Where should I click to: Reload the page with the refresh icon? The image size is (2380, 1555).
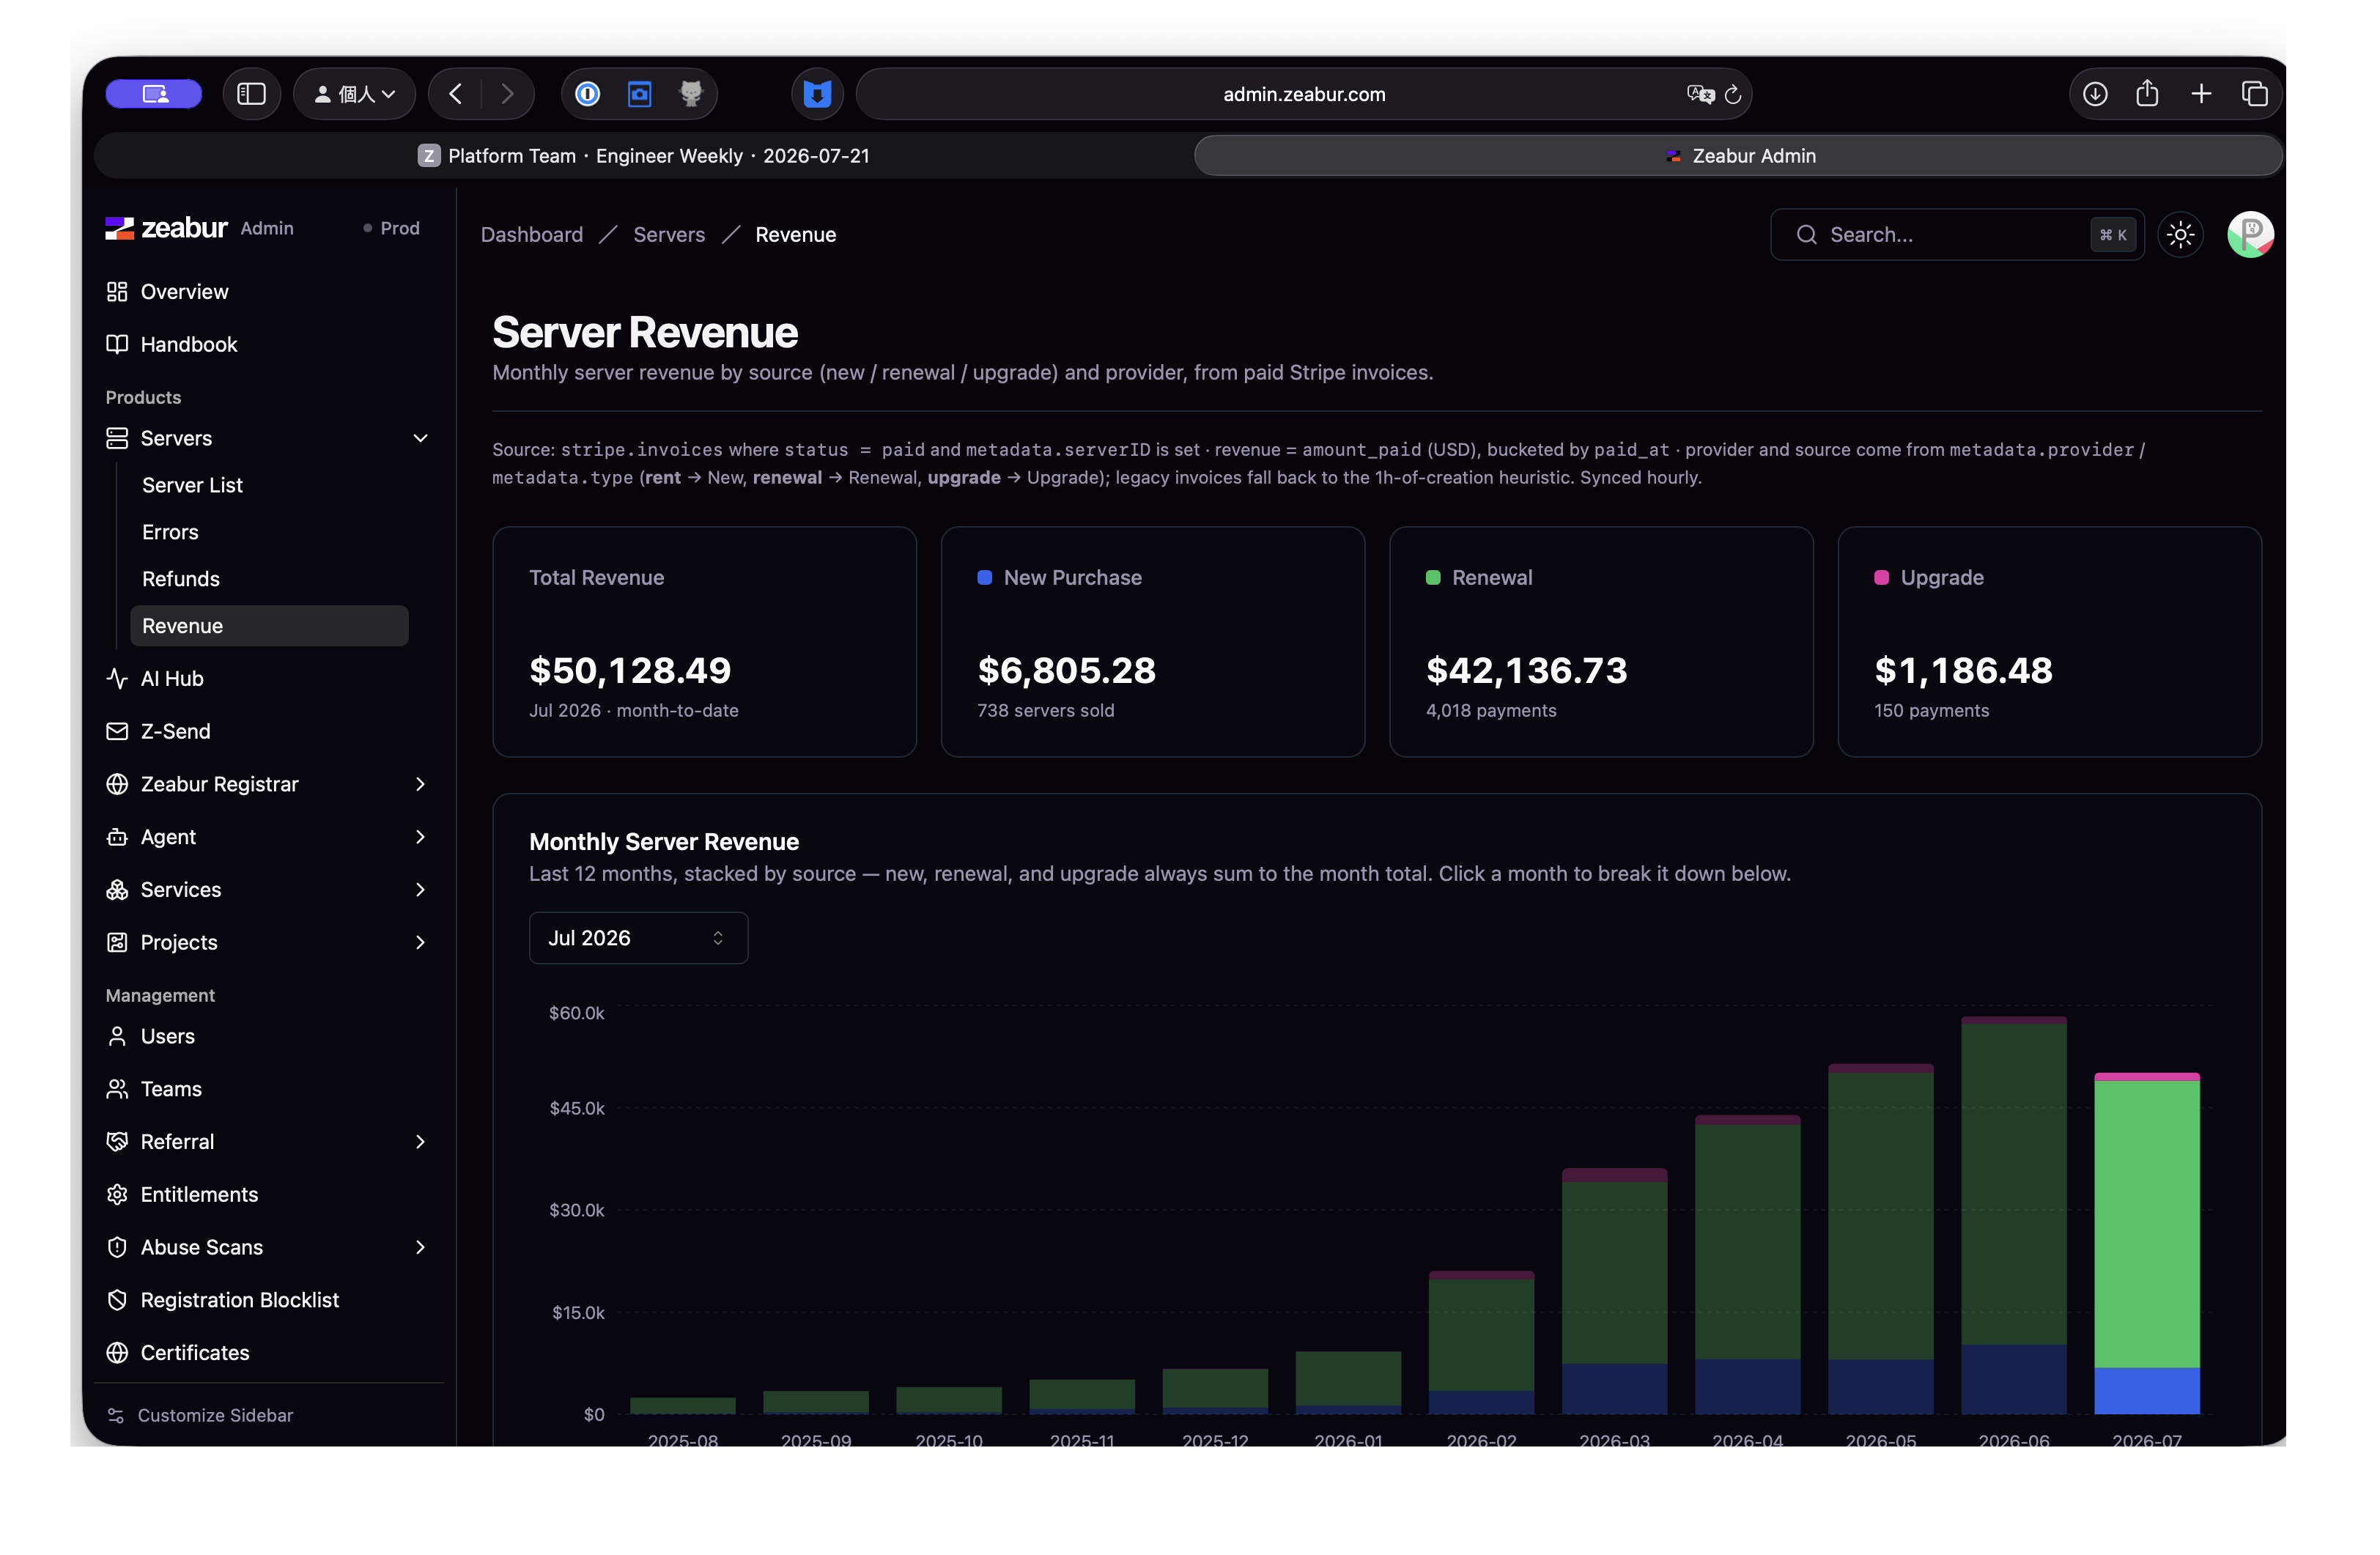1733,94
